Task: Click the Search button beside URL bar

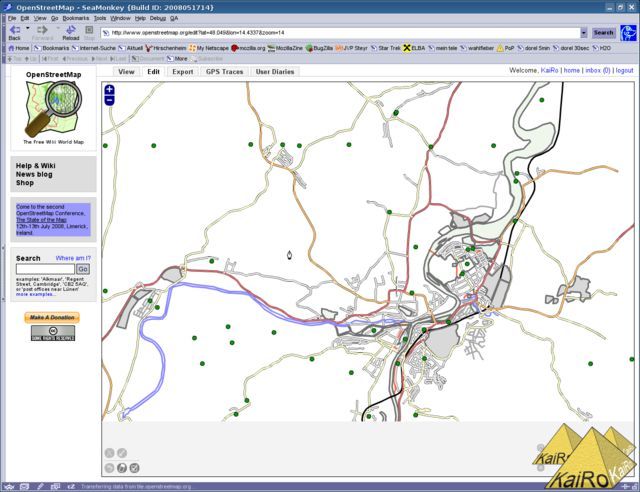Action: point(603,33)
